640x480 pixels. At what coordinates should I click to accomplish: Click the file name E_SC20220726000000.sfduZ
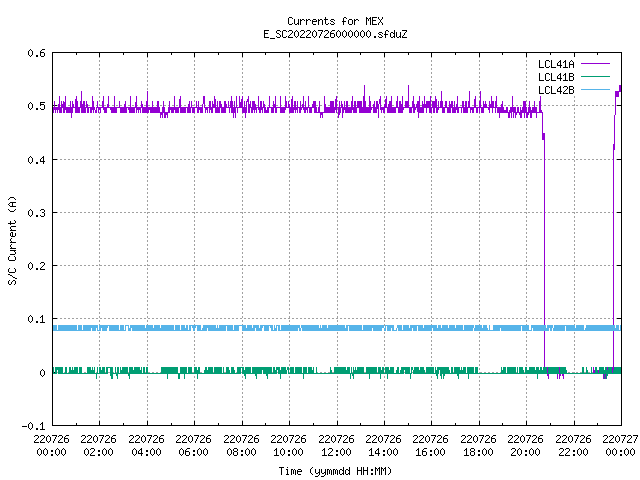(335, 34)
